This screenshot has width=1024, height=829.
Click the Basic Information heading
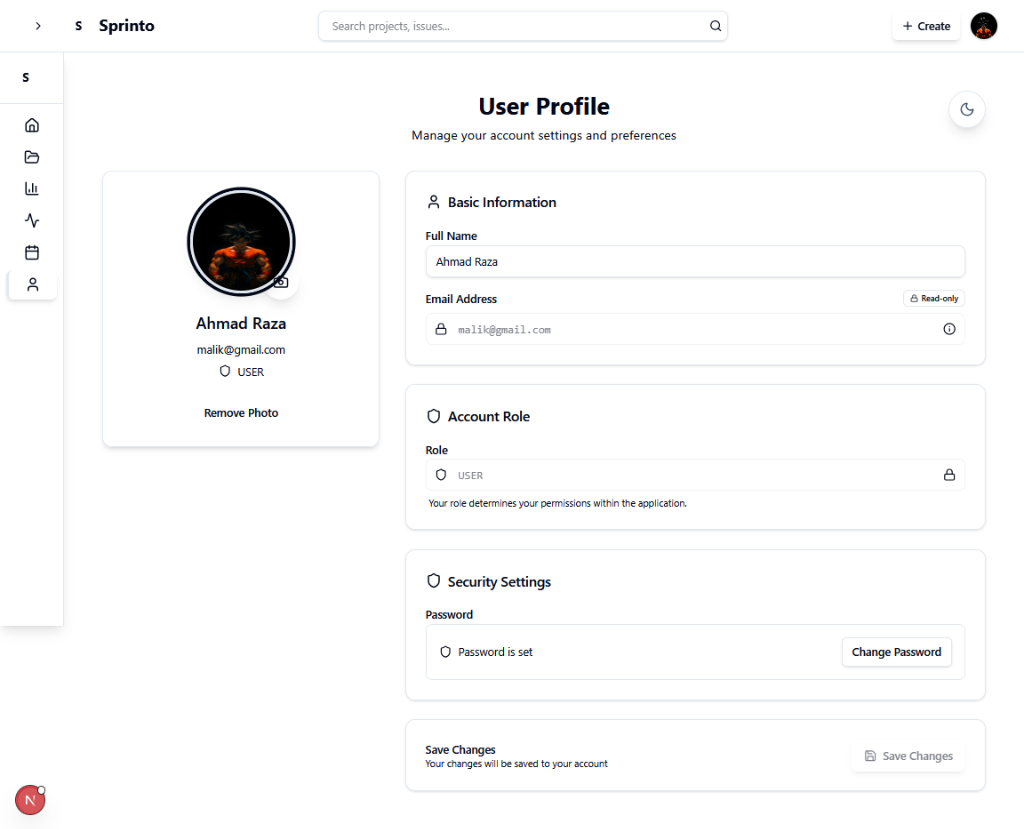click(502, 203)
